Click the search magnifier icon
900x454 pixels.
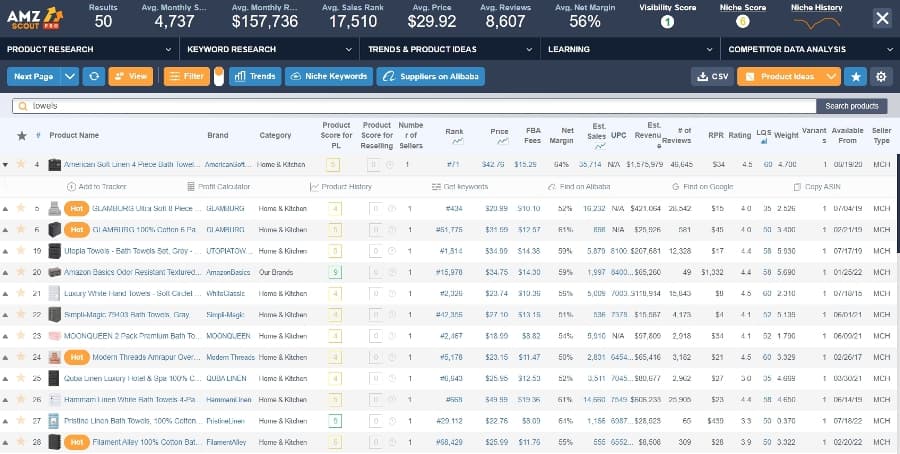click(23, 106)
